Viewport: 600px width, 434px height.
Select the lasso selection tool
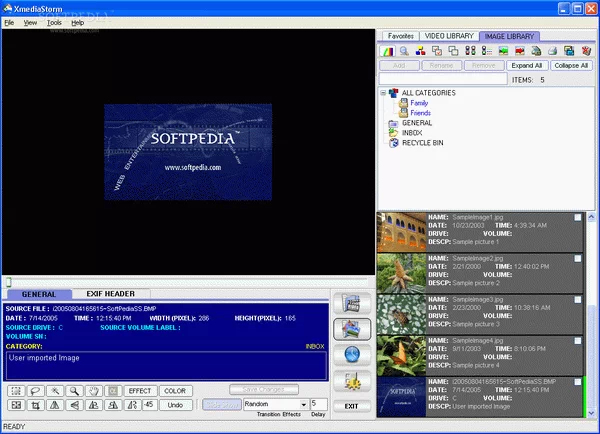click(35, 391)
